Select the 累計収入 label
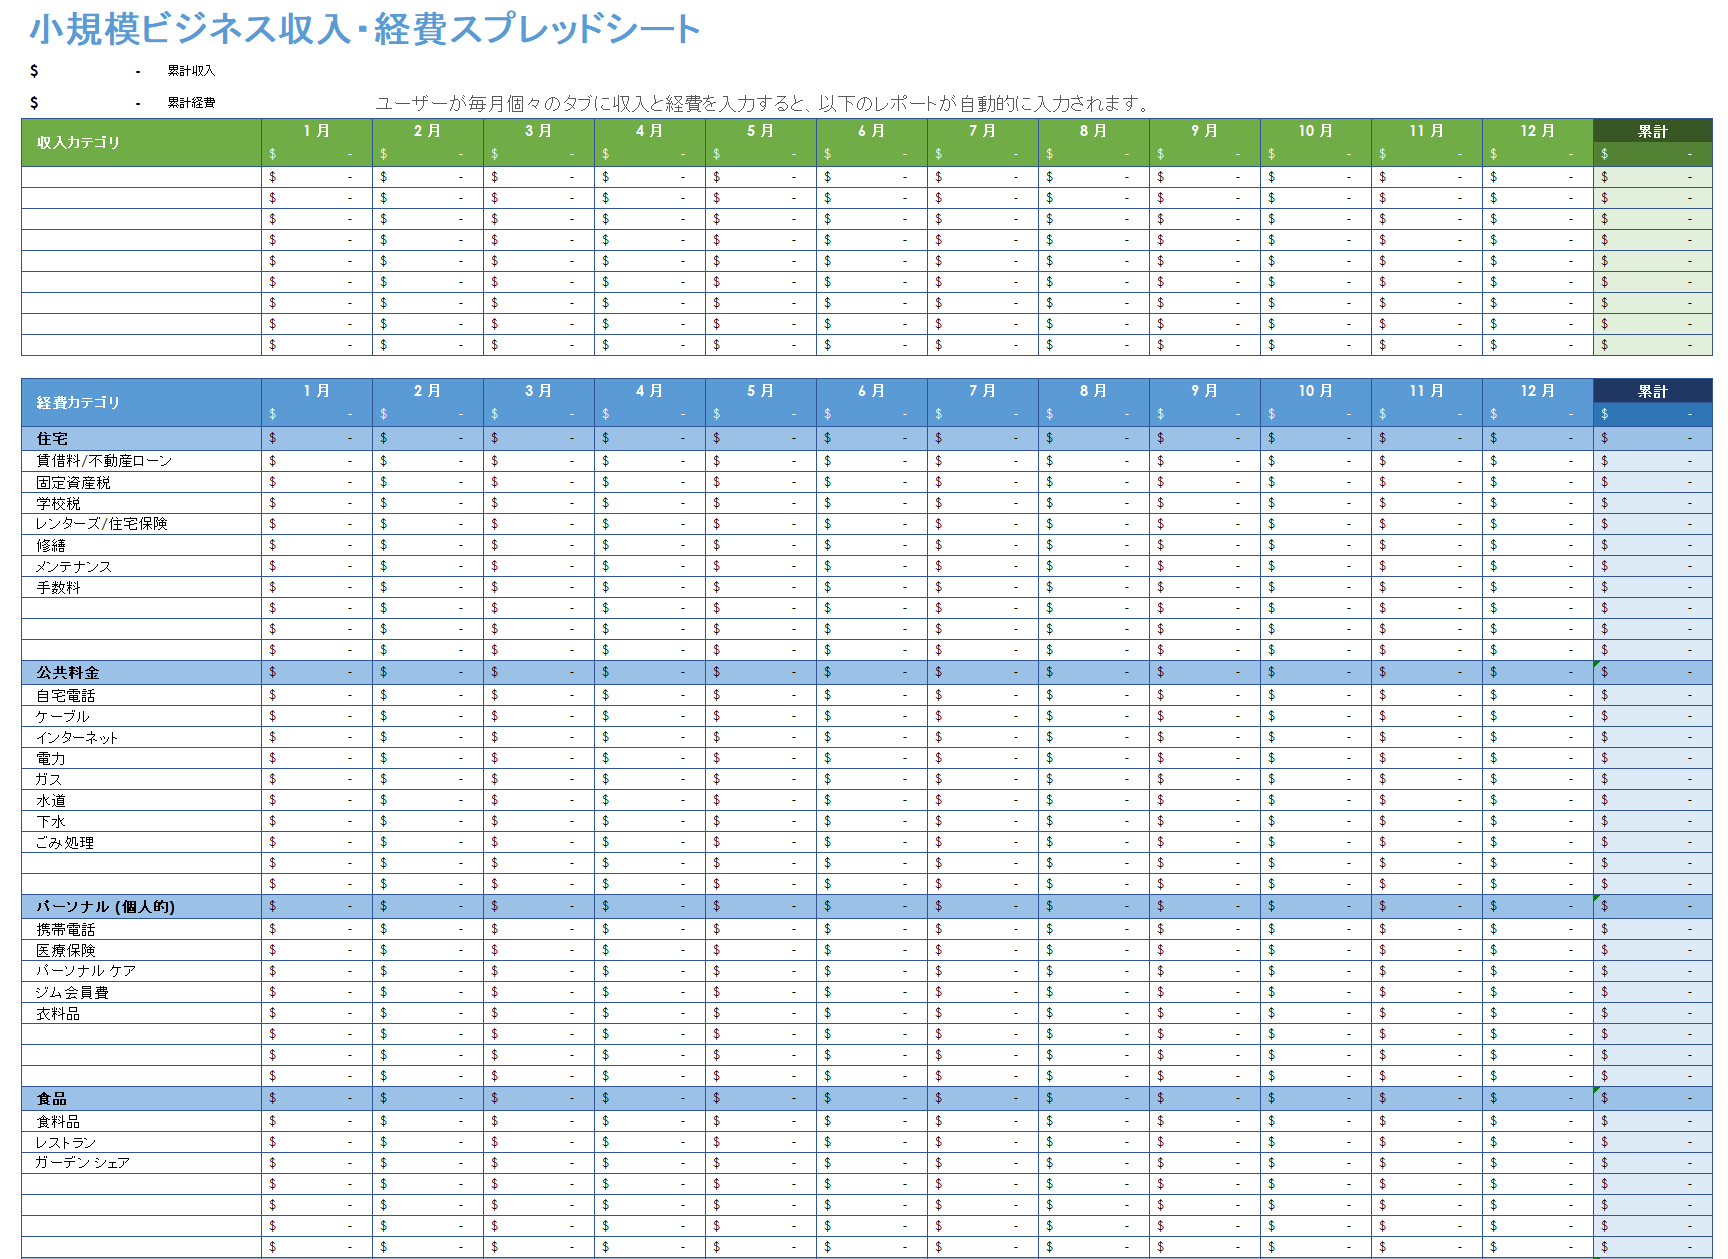The image size is (1728, 1259). [191, 71]
